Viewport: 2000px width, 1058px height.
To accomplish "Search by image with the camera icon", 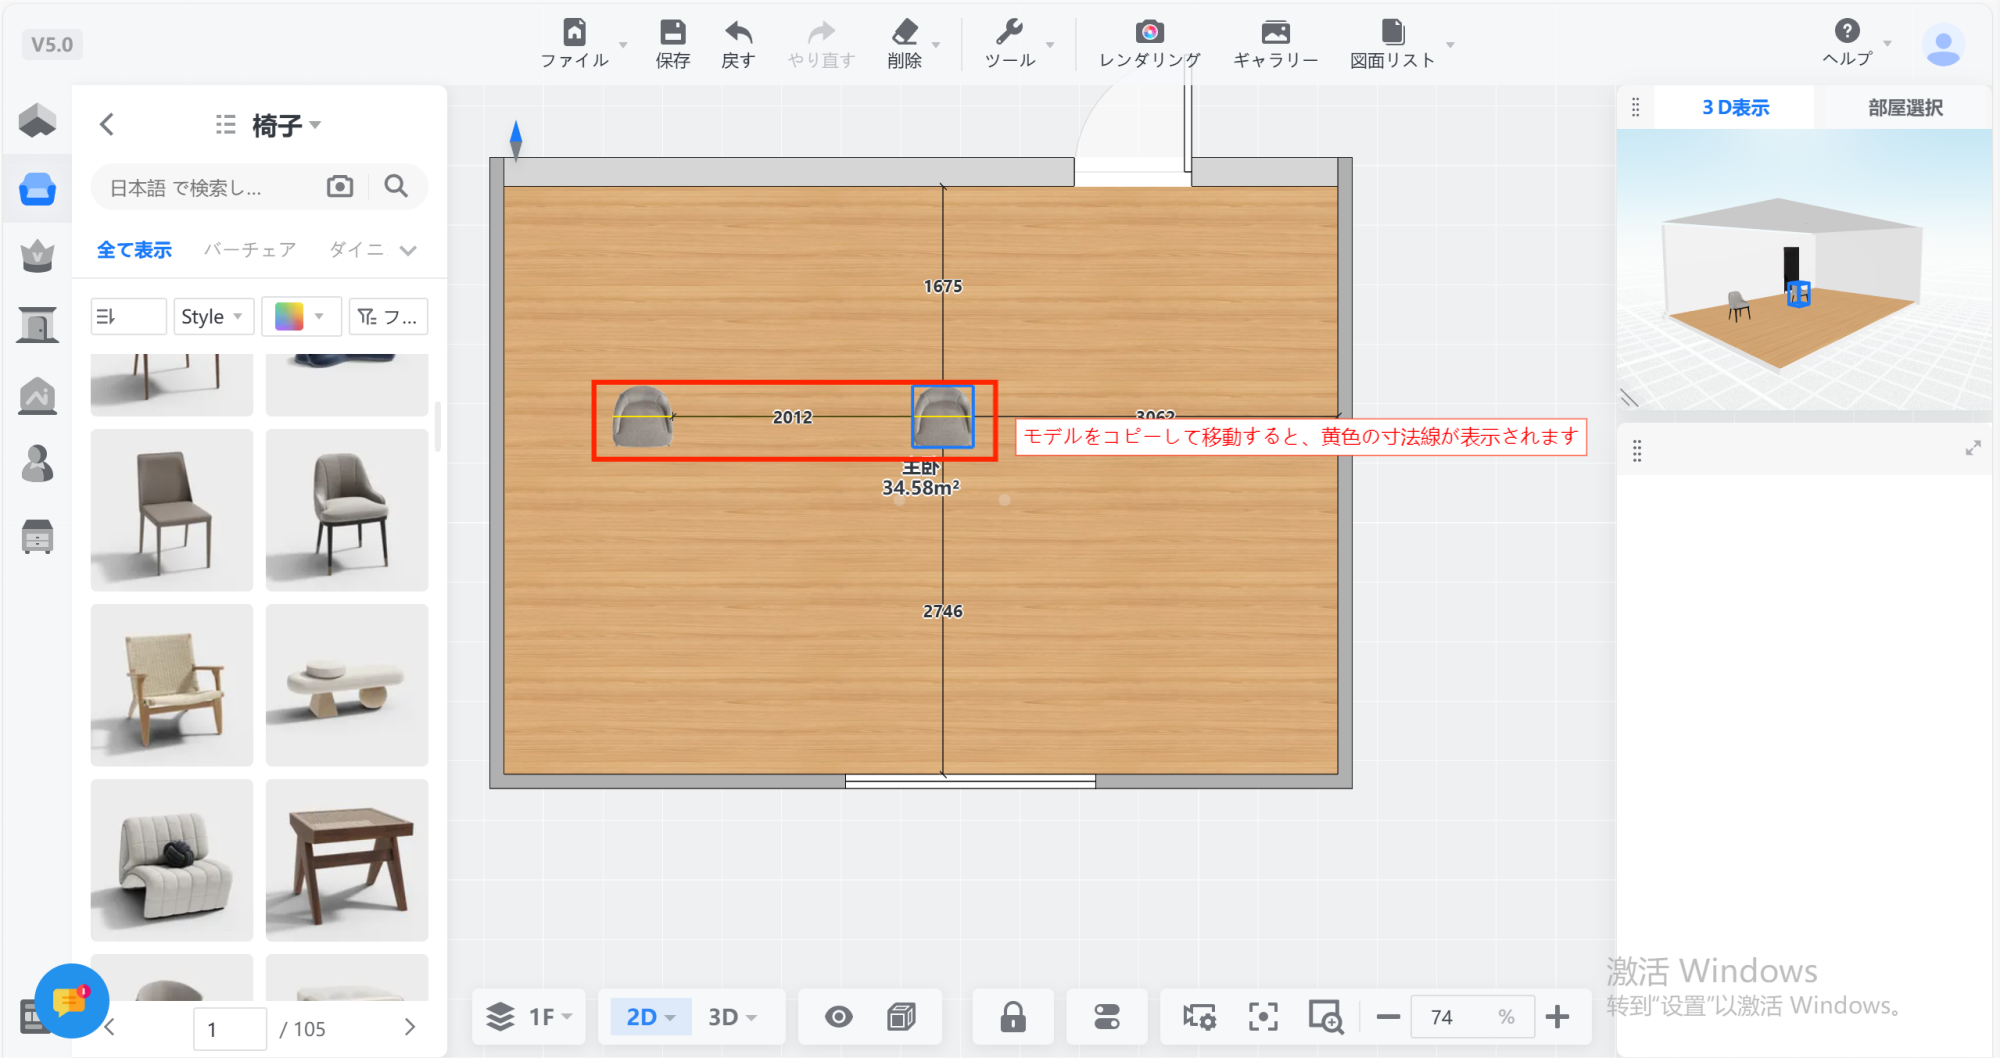I will [340, 186].
